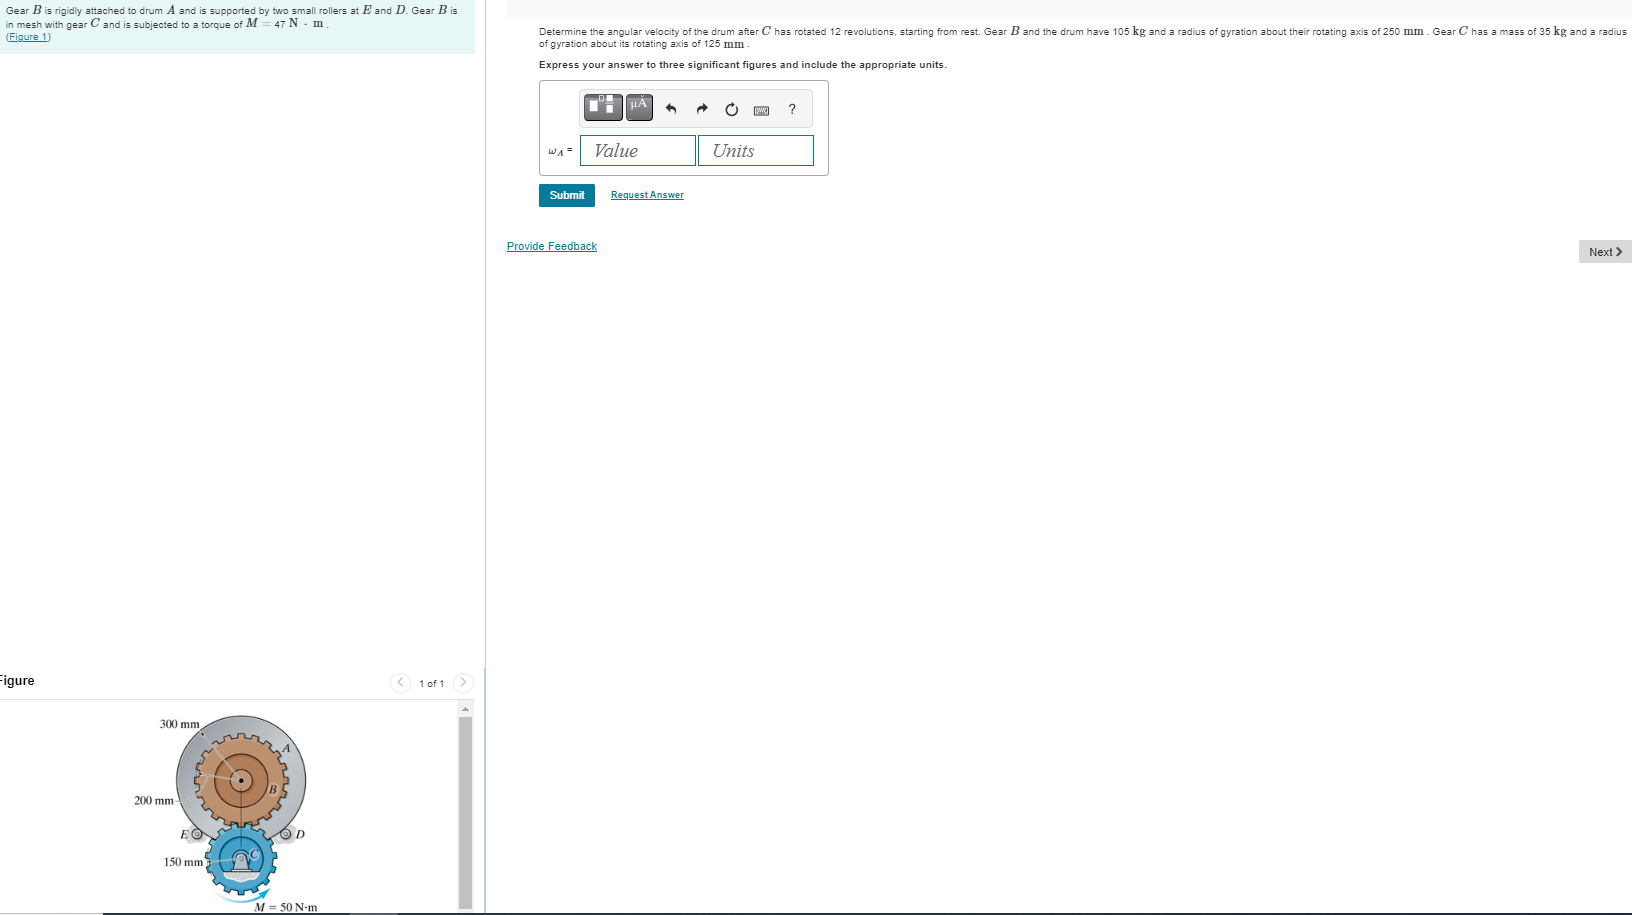
Task: Click the left chevron to view previous figure
Action: pos(400,682)
